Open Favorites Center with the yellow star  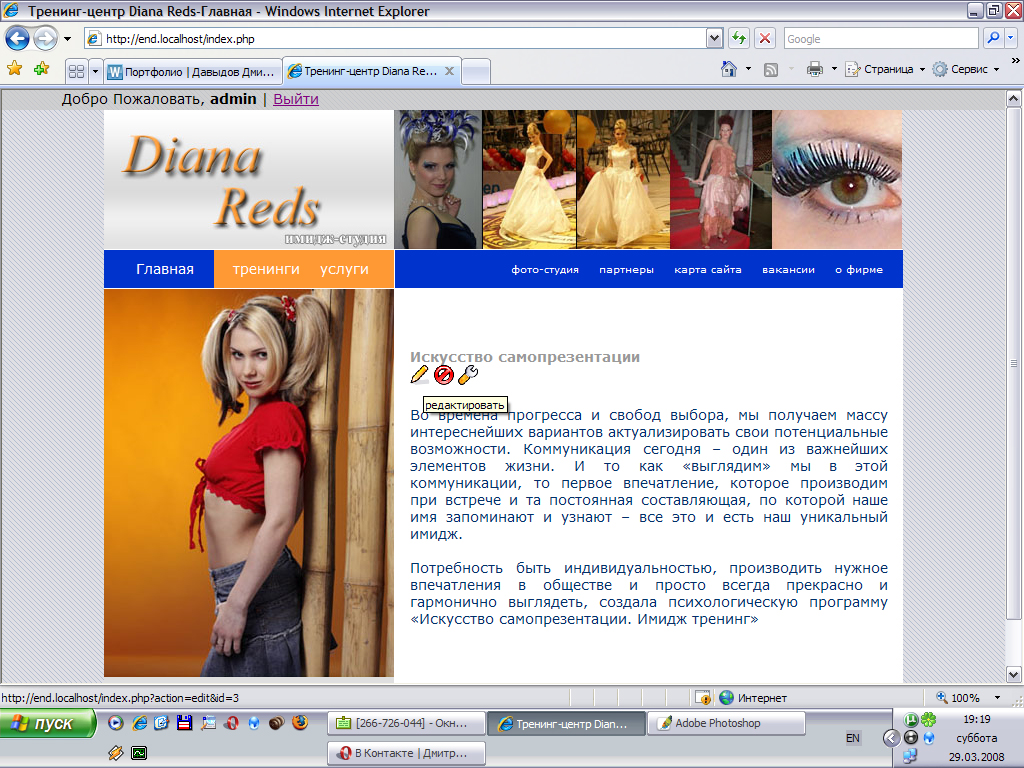click(14, 69)
